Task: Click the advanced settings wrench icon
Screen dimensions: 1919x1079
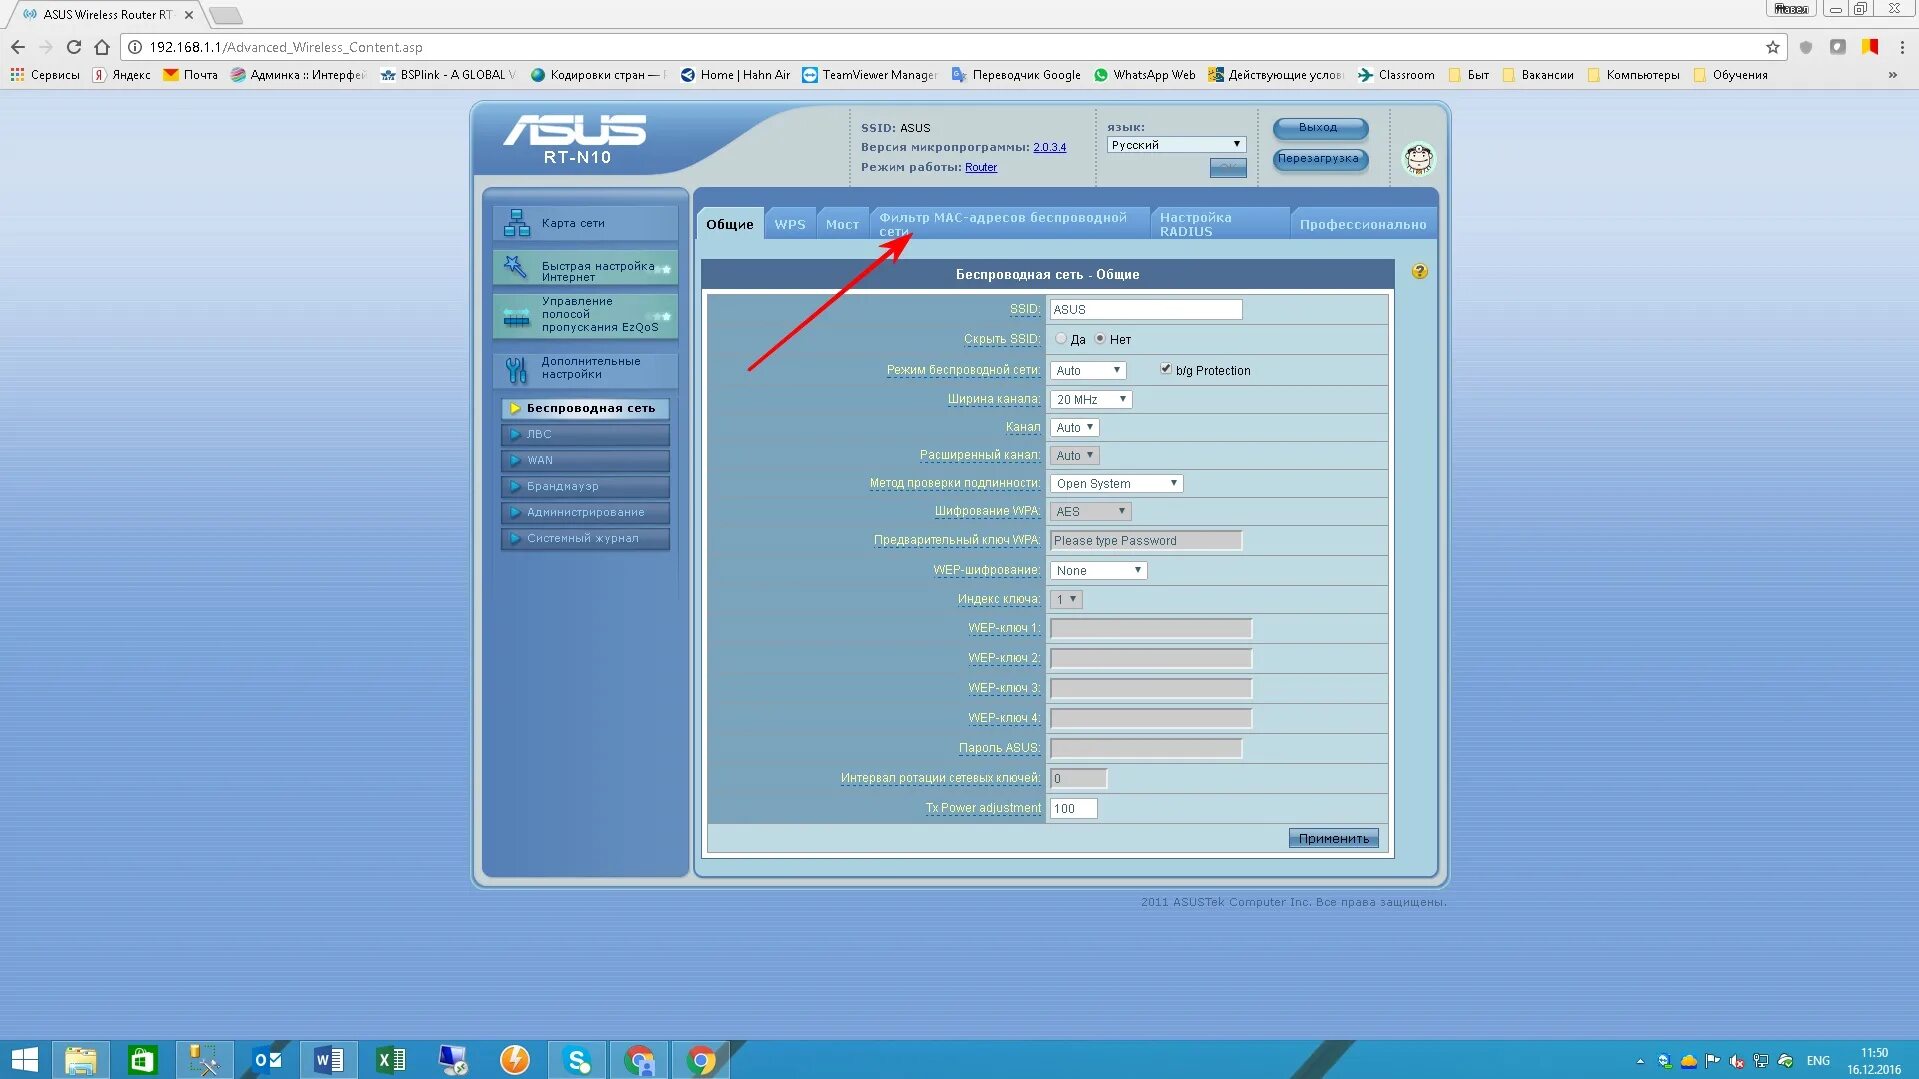Action: pos(516,370)
